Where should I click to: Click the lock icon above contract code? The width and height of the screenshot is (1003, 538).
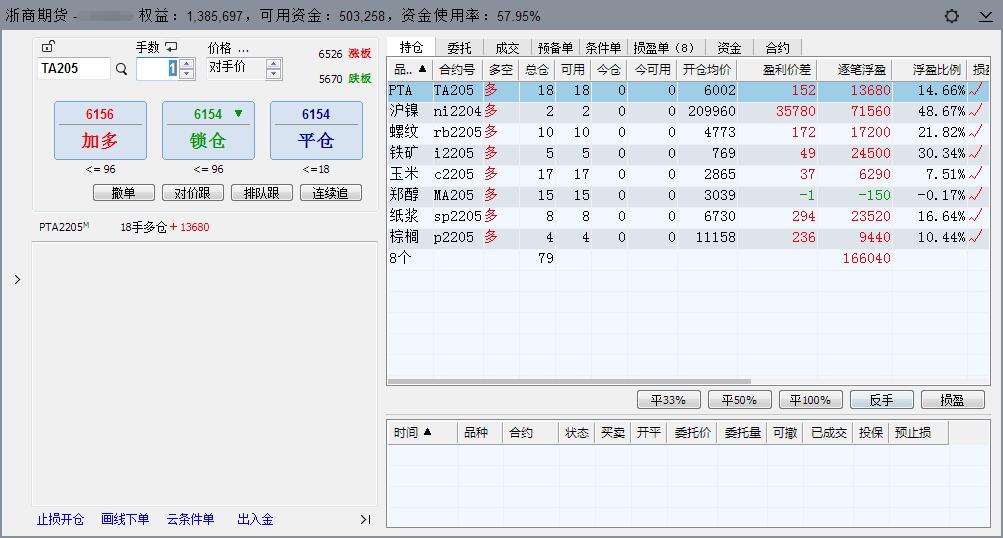(48, 46)
